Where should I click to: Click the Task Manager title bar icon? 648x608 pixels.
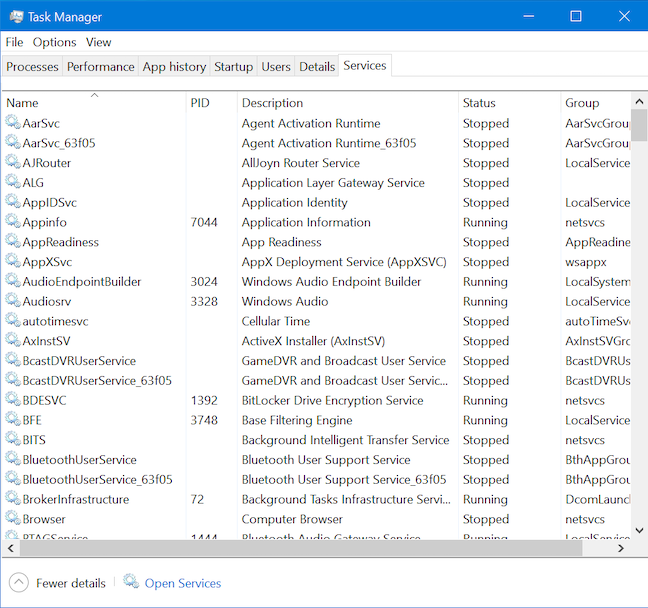coord(17,17)
